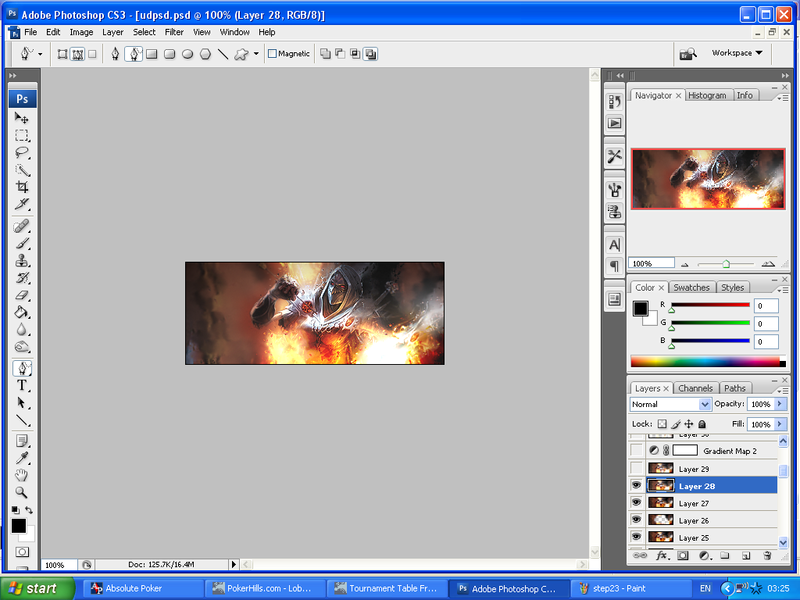The image size is (800, 600).
Task: Hide Layer 26 with its eye icon
Action: [x=636, y=519]
